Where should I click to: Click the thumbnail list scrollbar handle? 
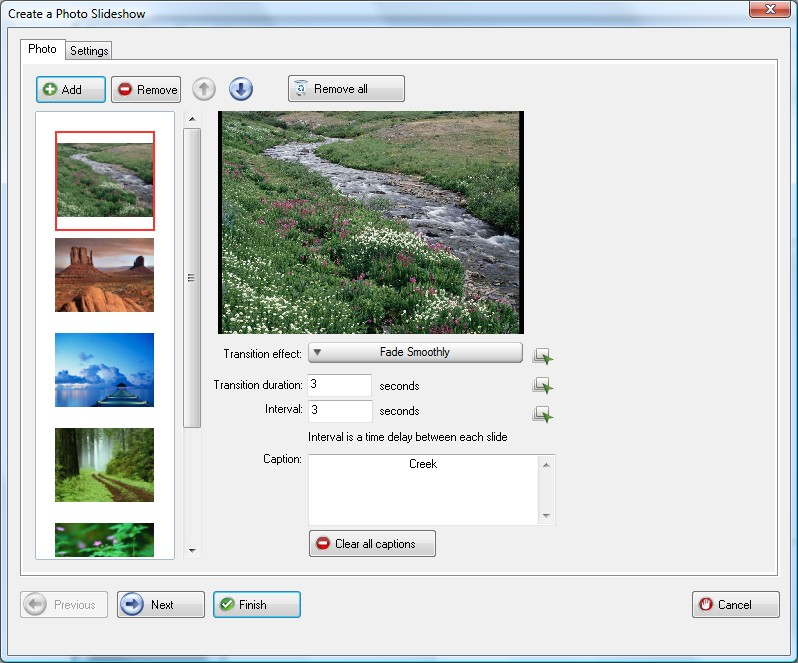(x=192, y=278)
